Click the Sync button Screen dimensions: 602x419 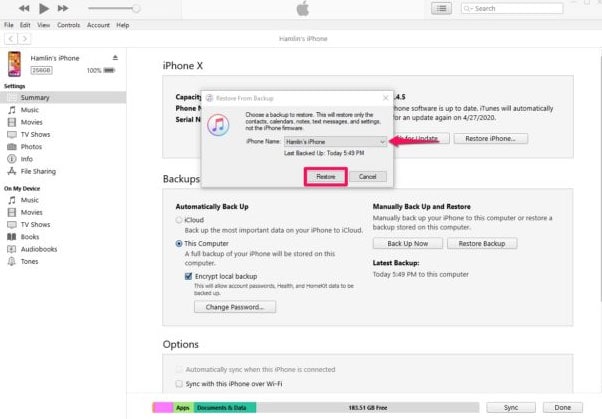point(511,407)
